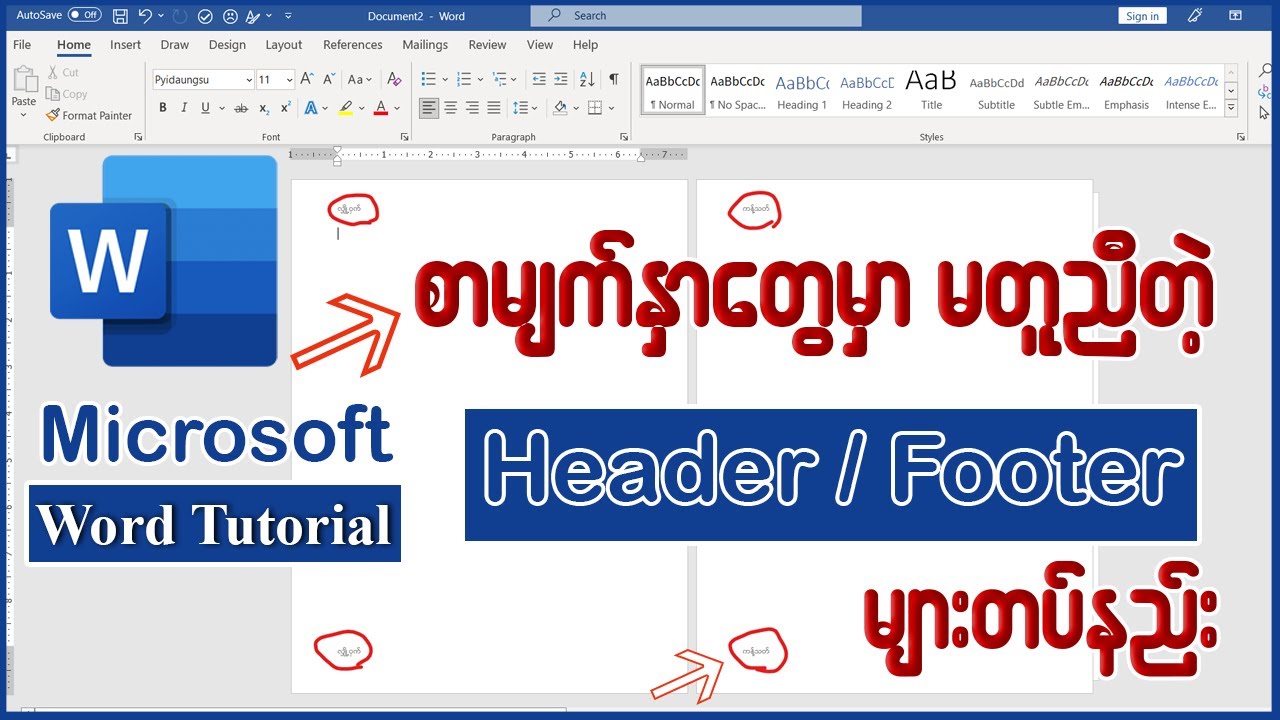Image resolution: width=1280 pixels, height=720 pixels.
Task: Open the Pyidaungsu font name dropdown
Action: pos(248,80)
